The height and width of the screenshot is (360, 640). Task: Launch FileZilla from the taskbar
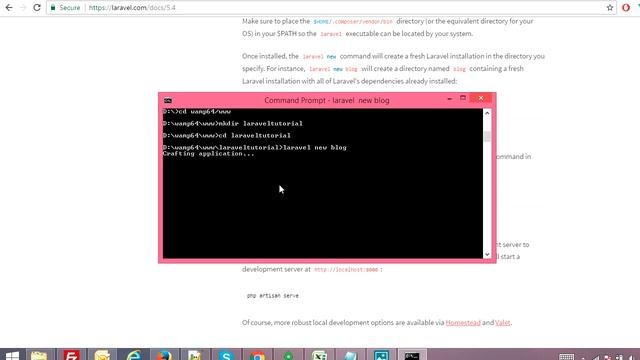coord(71,355)
